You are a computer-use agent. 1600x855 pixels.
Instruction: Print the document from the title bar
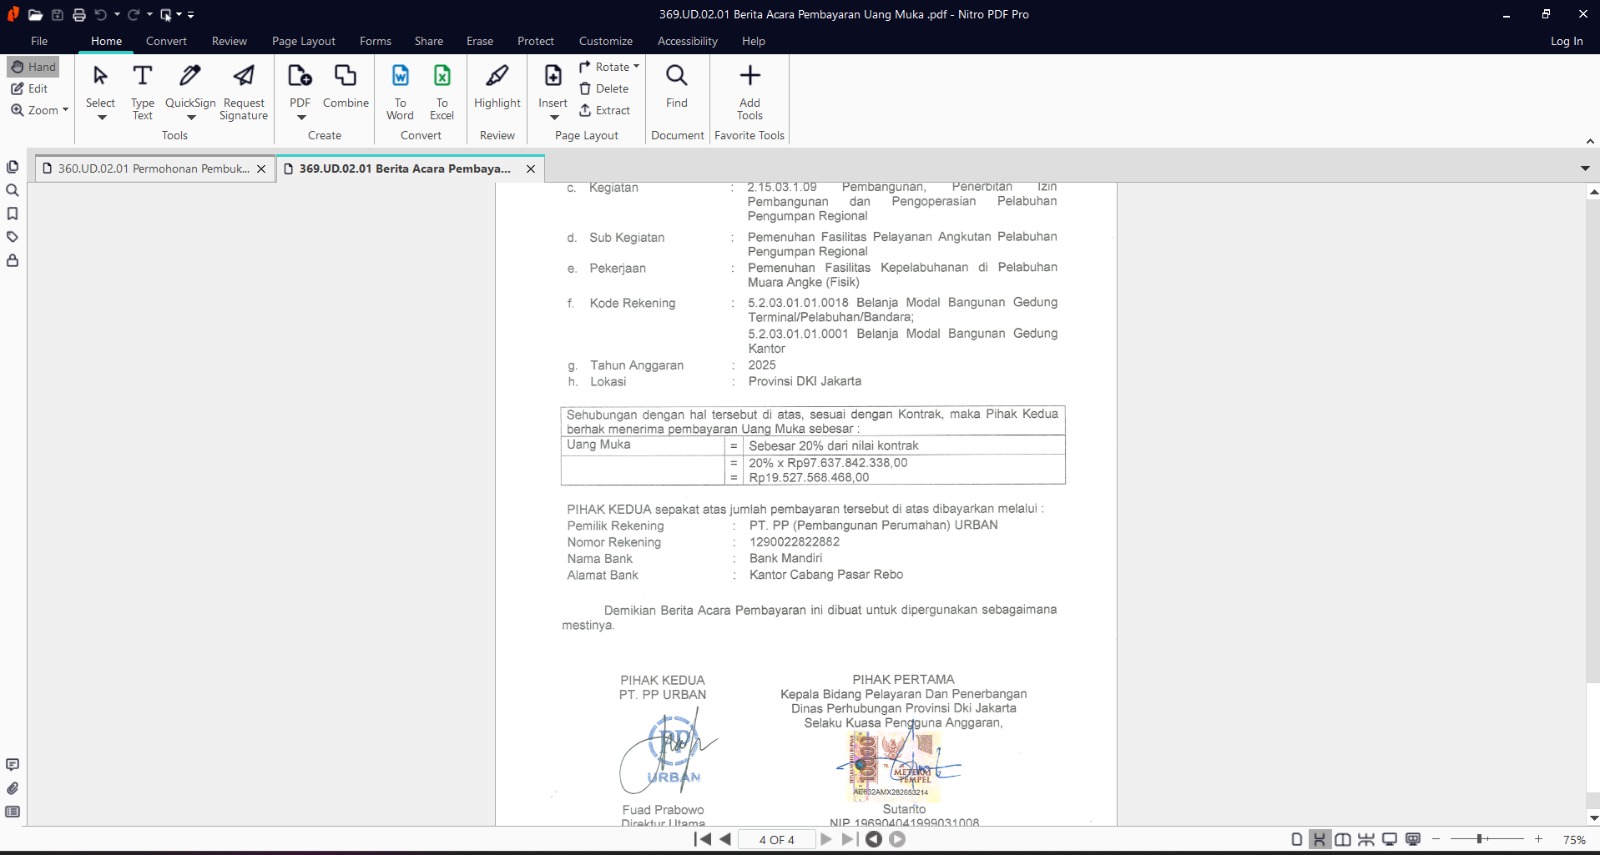click(x=79, y=15)
